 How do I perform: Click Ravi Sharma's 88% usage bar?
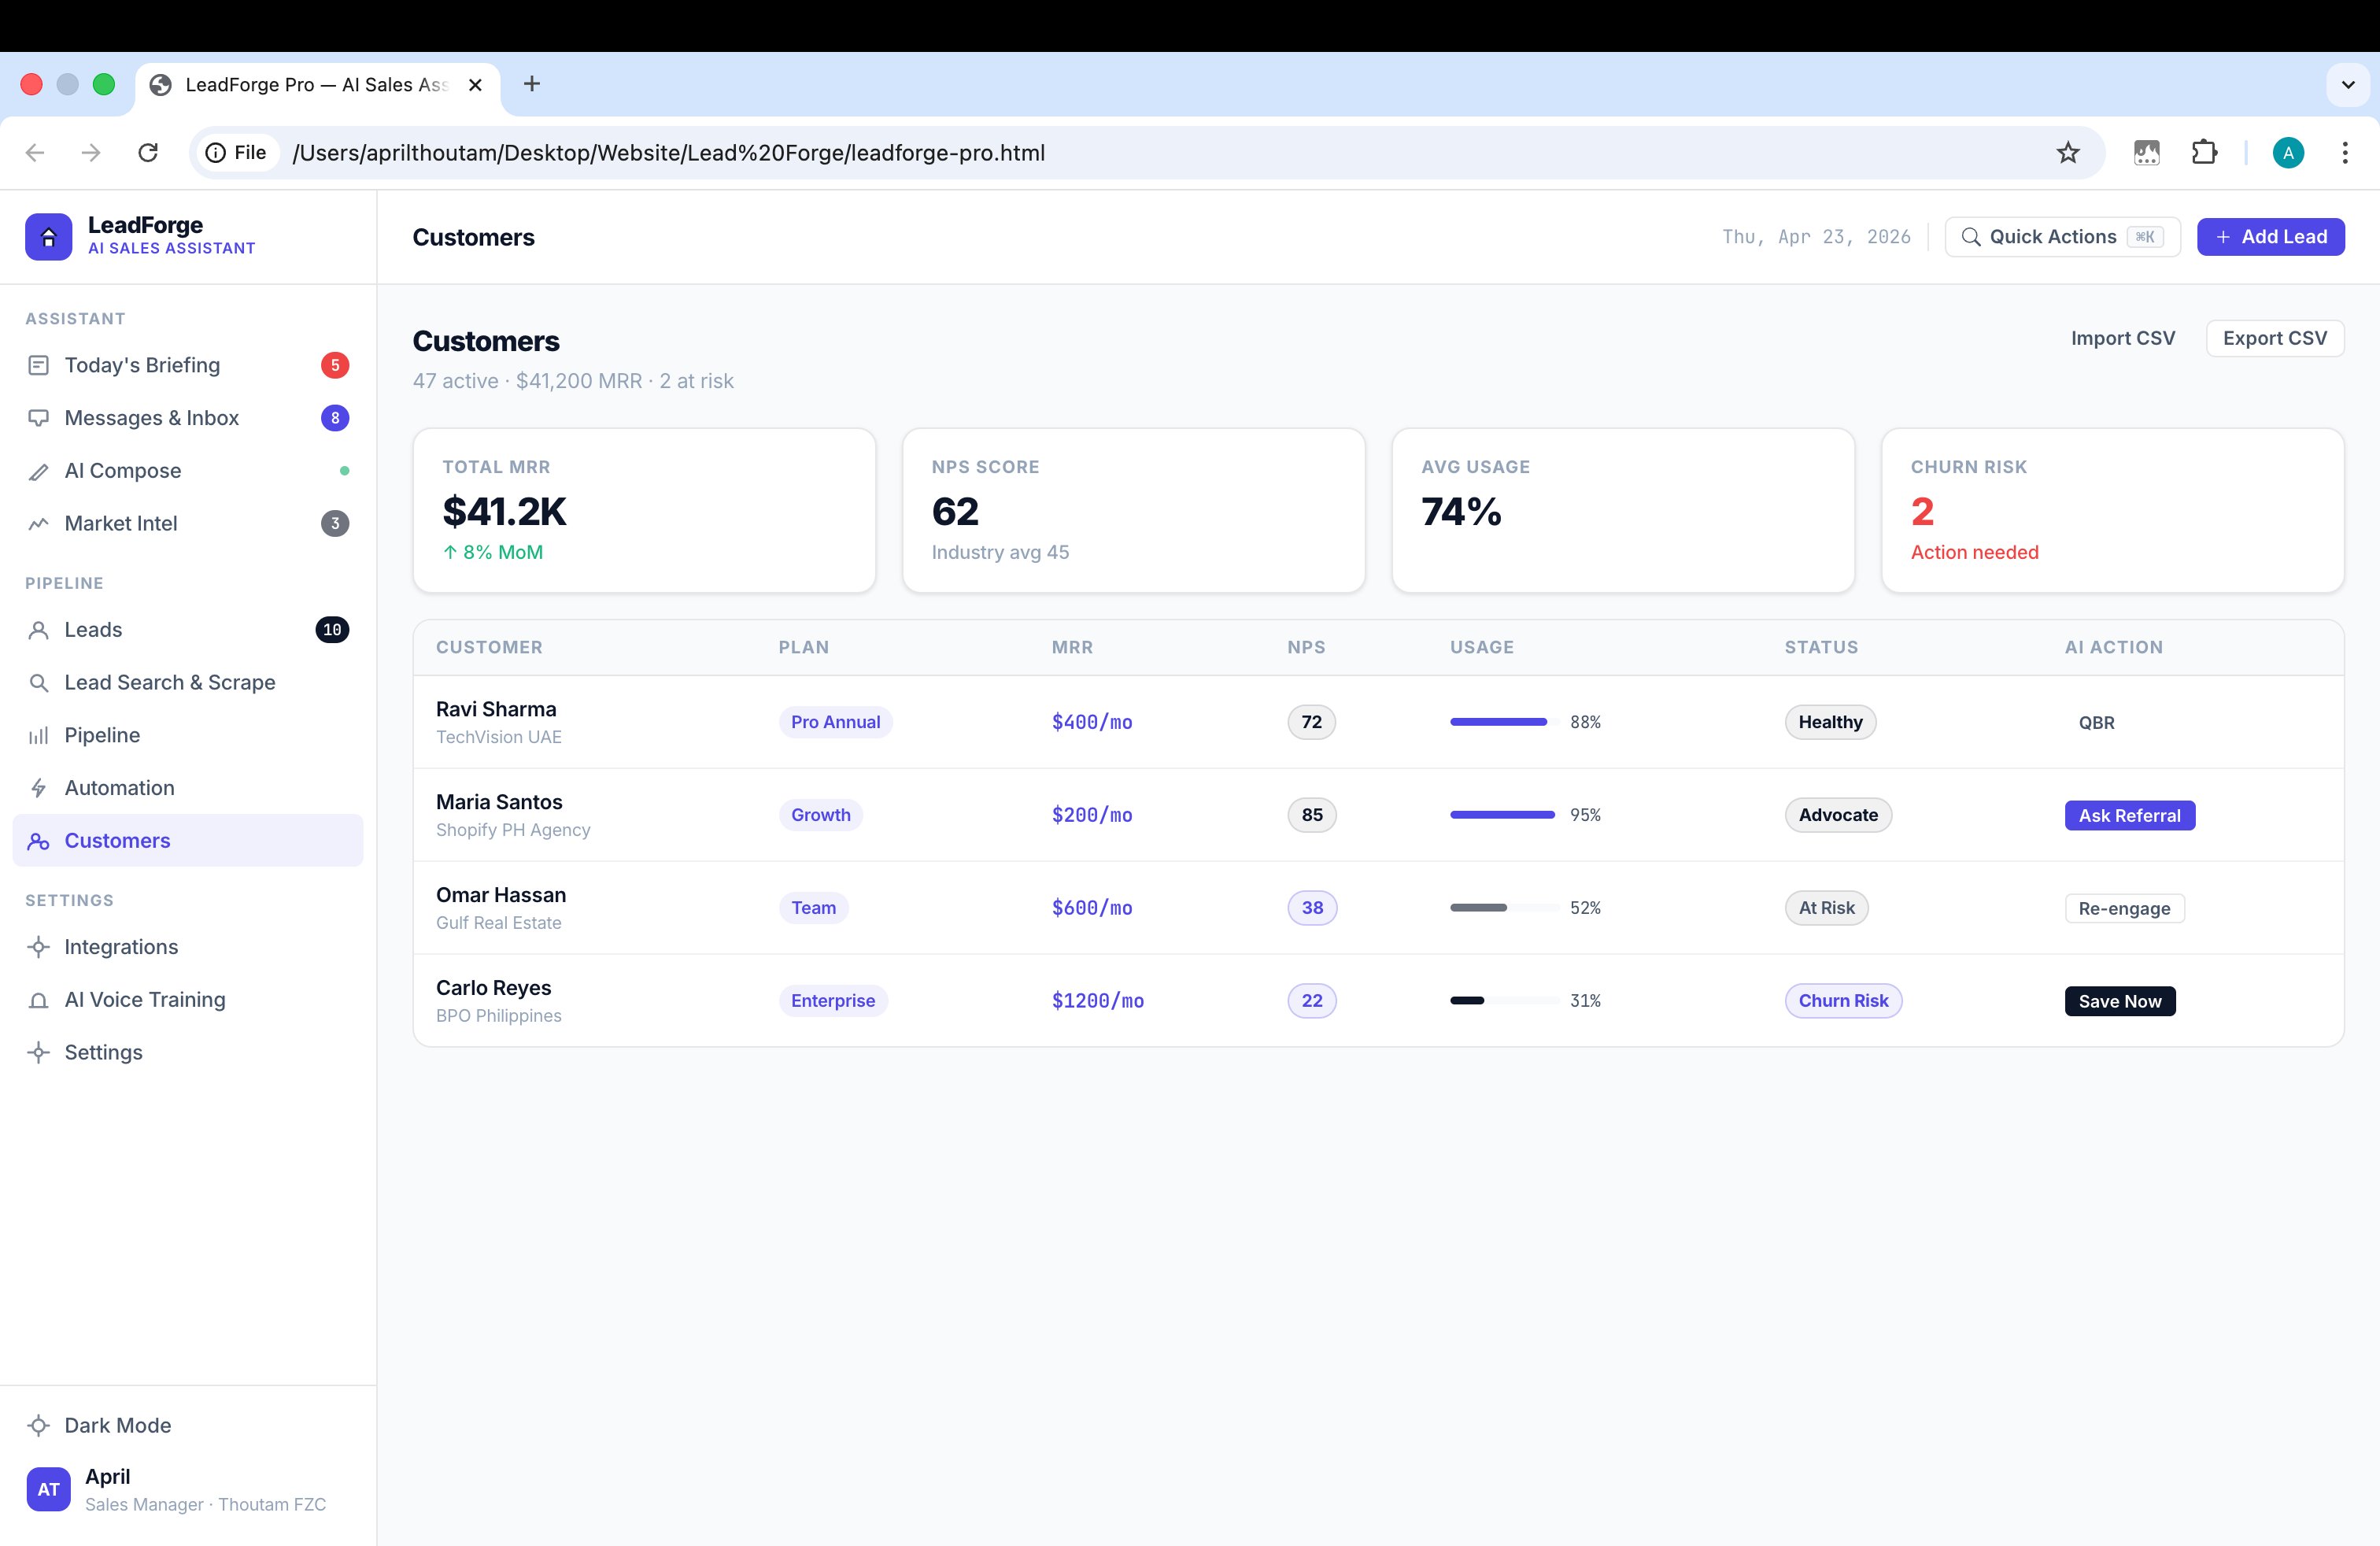pyautogui.click(x=1502, y=722)
